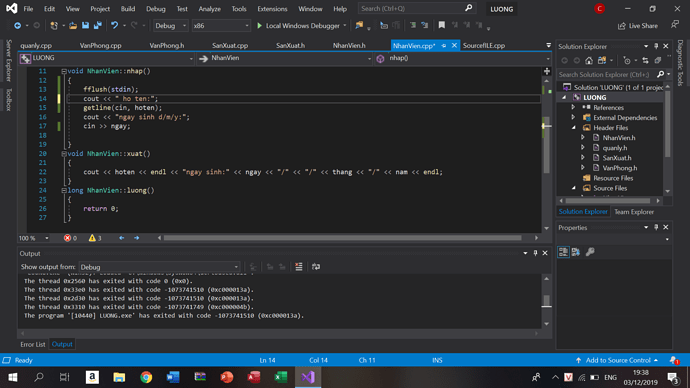This screenshot has width=690, height=388.
Task: Select NhanVien.h in Solution Explorer
Action: pyautogui.click(x=619, y=138)
